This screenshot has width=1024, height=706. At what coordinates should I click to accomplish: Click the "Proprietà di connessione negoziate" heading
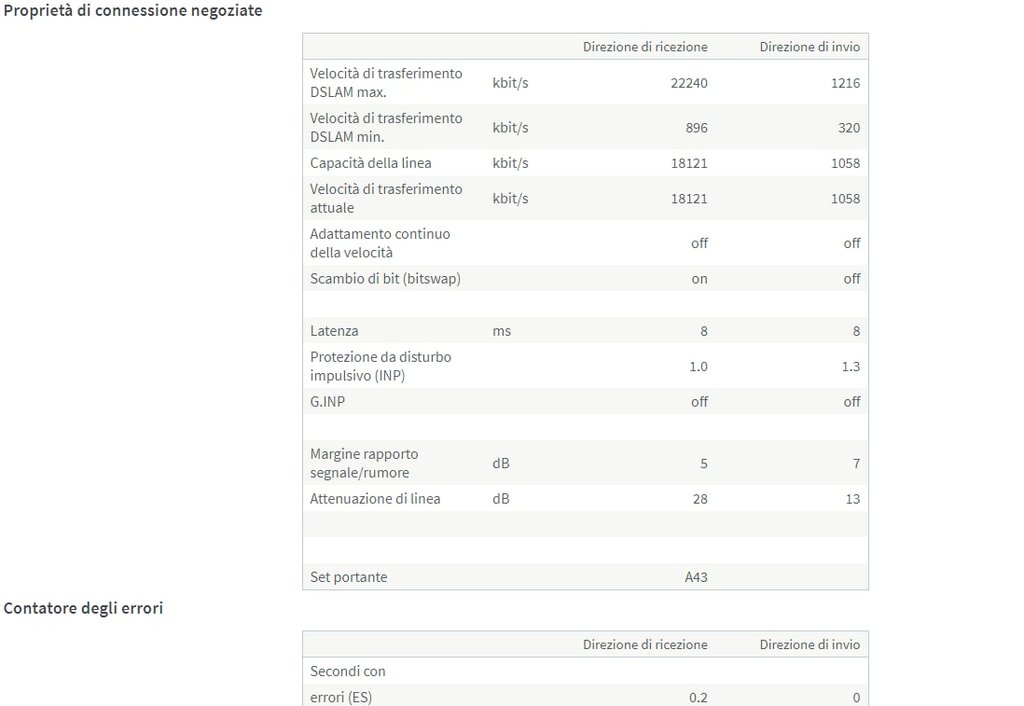point(133,10)
